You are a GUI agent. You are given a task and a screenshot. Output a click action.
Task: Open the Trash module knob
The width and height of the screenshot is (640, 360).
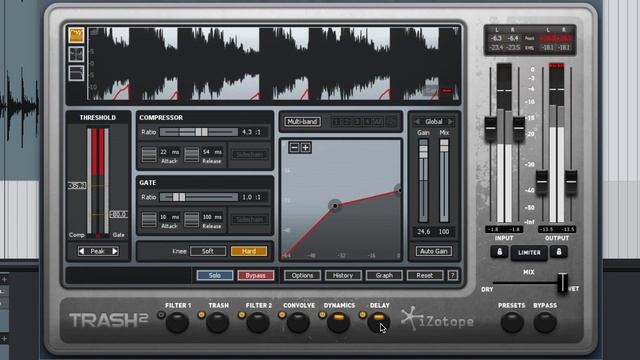(x=218, y=323)
